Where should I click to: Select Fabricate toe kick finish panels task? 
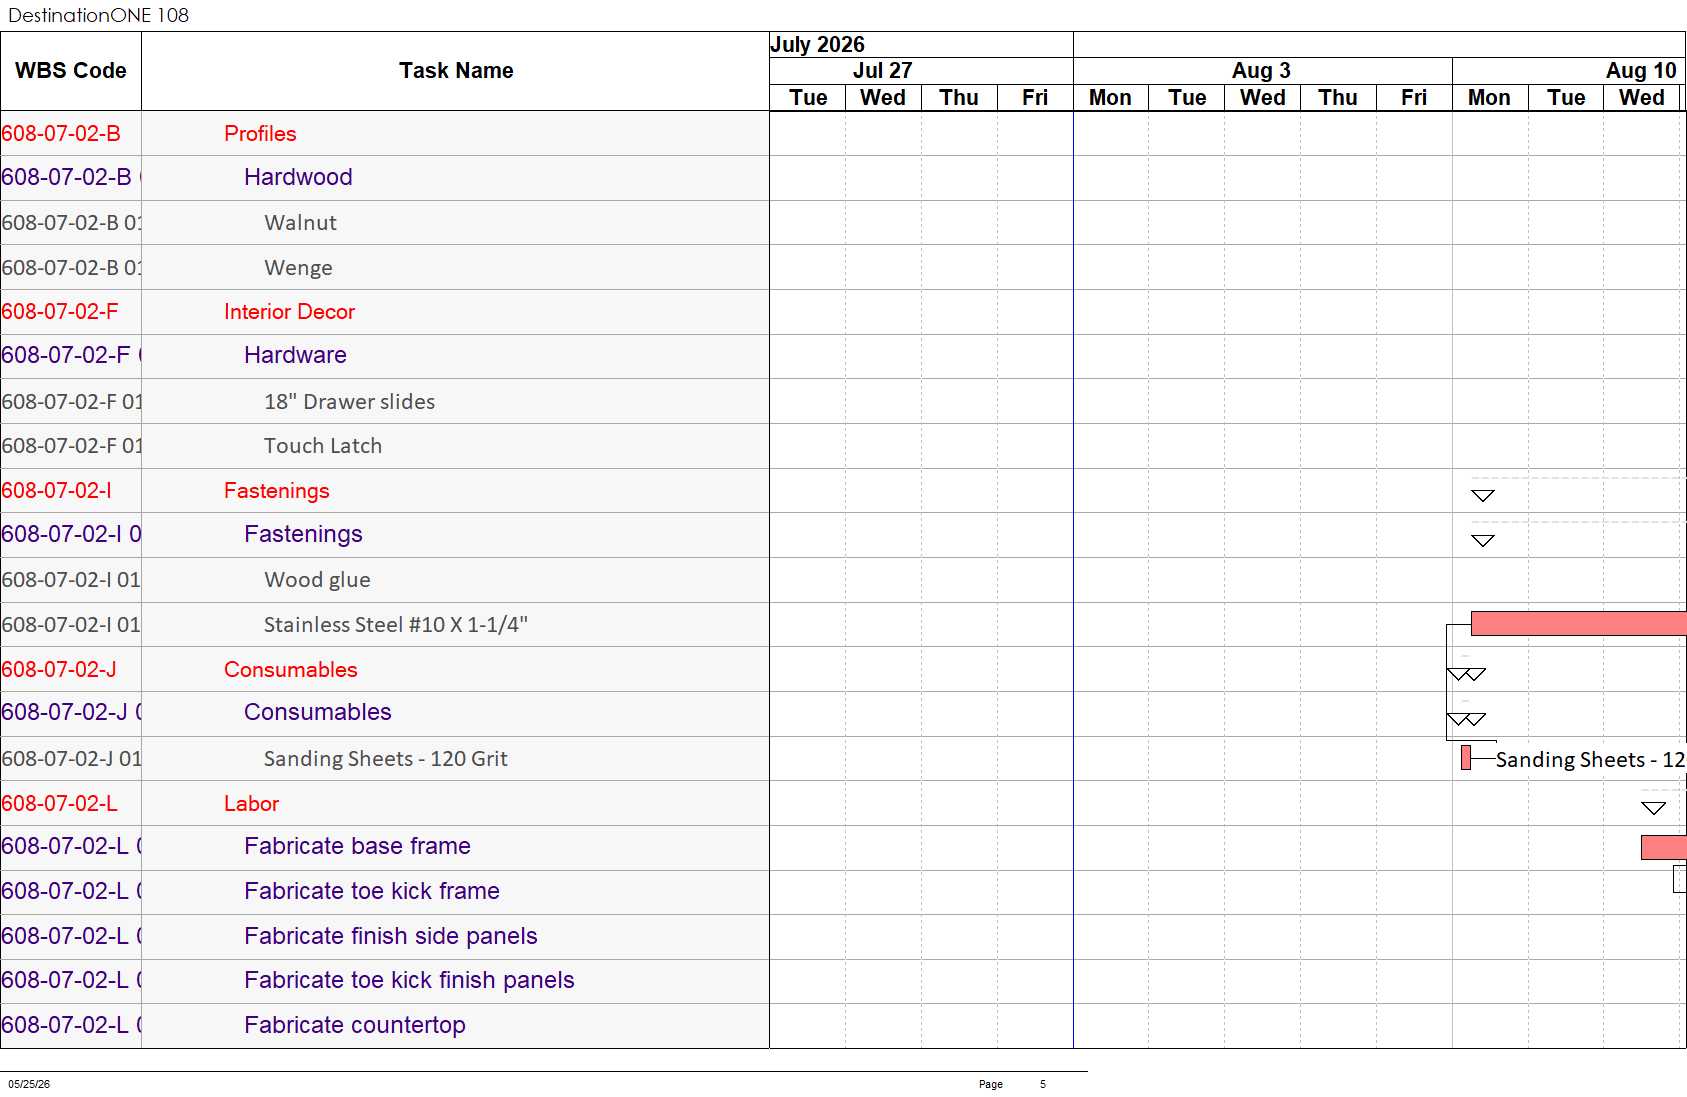(x=409, y=980)
